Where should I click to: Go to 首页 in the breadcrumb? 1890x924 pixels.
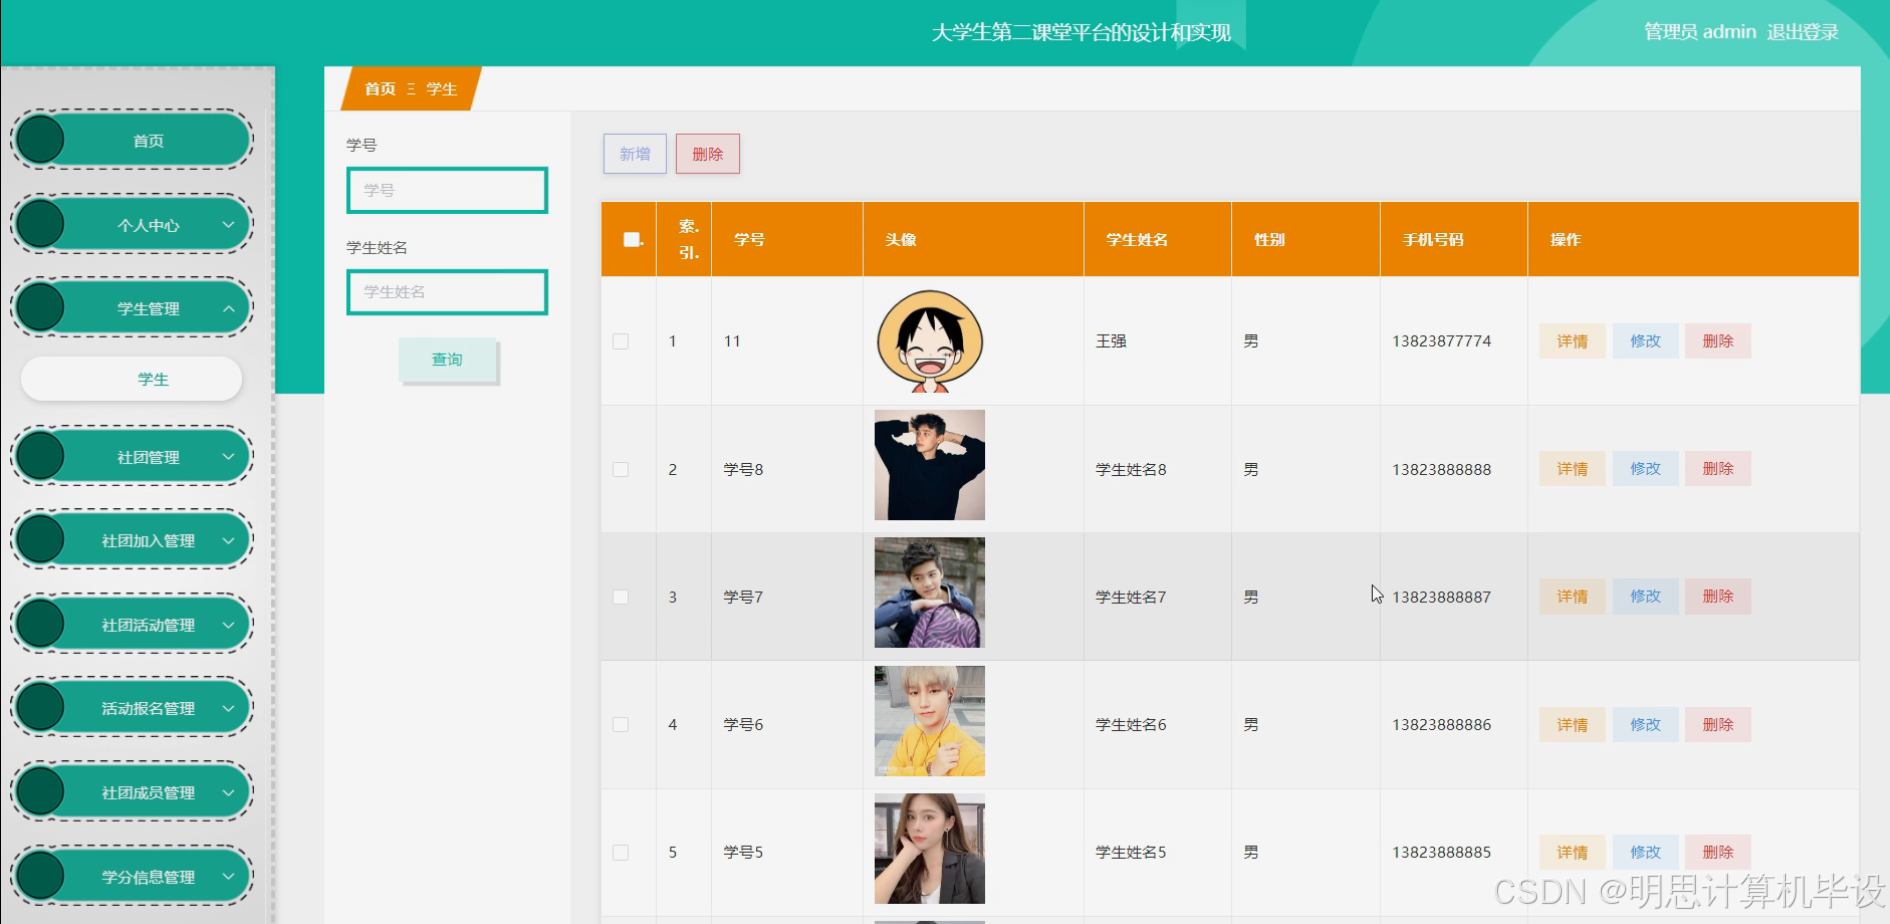[x=380, y=89]
